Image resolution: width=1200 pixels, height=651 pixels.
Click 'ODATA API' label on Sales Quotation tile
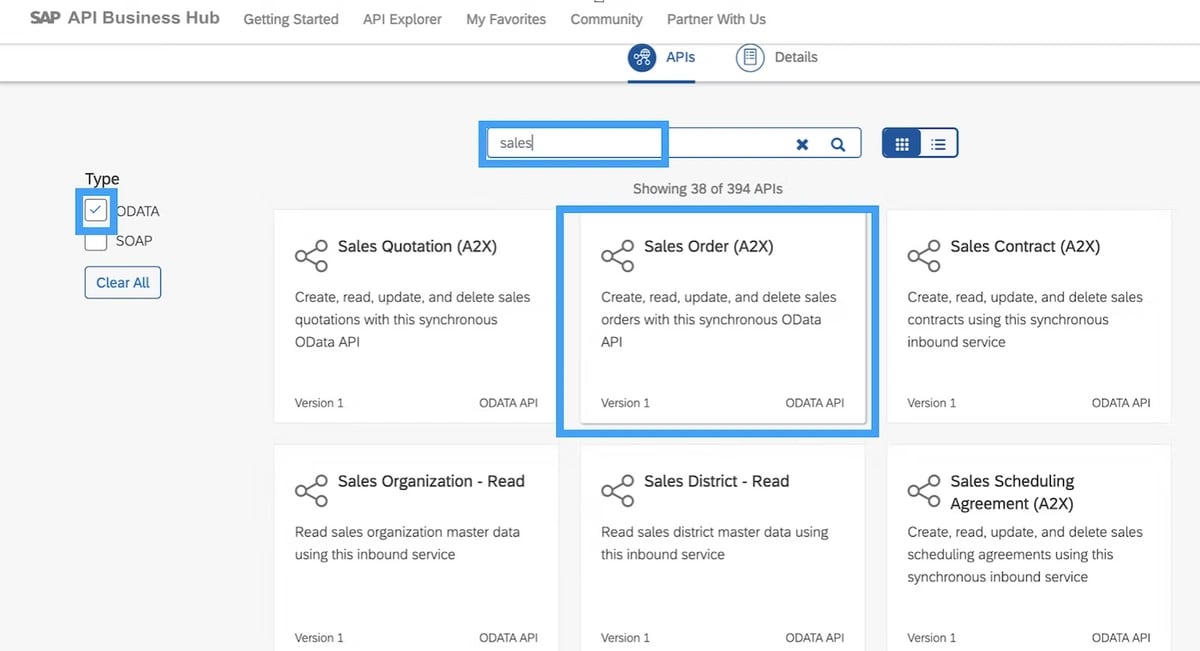pyautogui.click(x=509, y=403)
